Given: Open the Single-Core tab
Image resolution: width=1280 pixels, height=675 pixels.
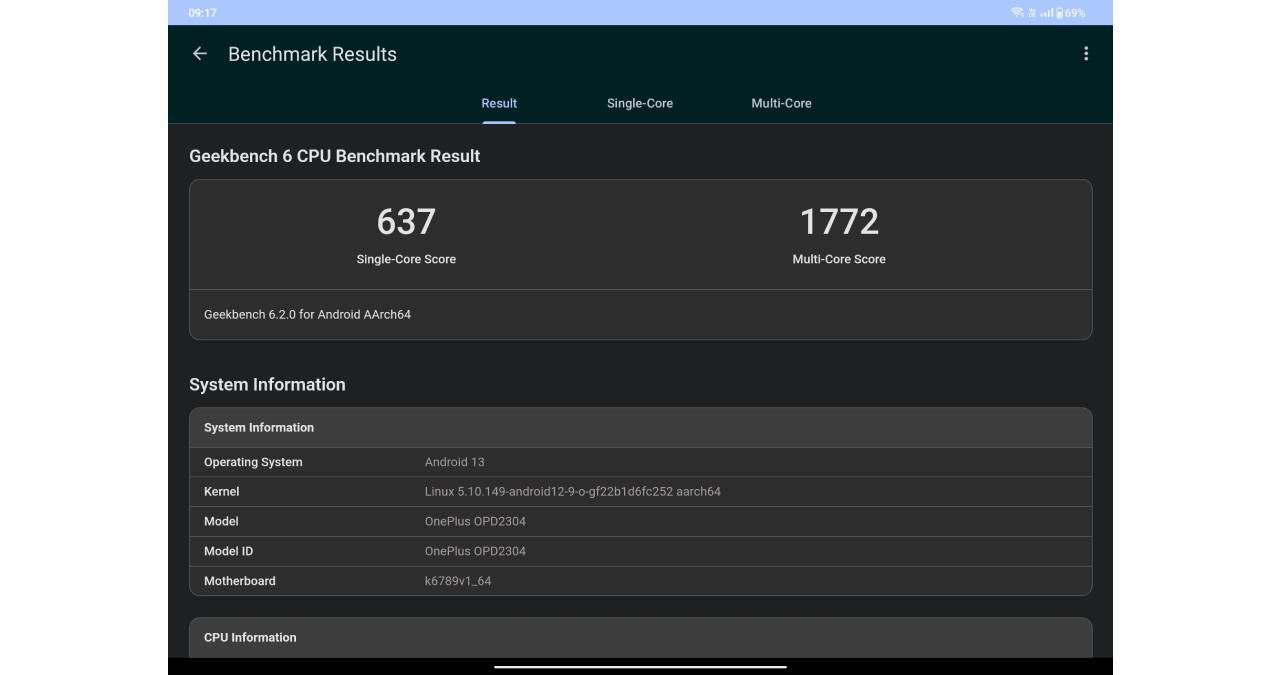Looking at the screenshot, I should (x=639, y=103).
